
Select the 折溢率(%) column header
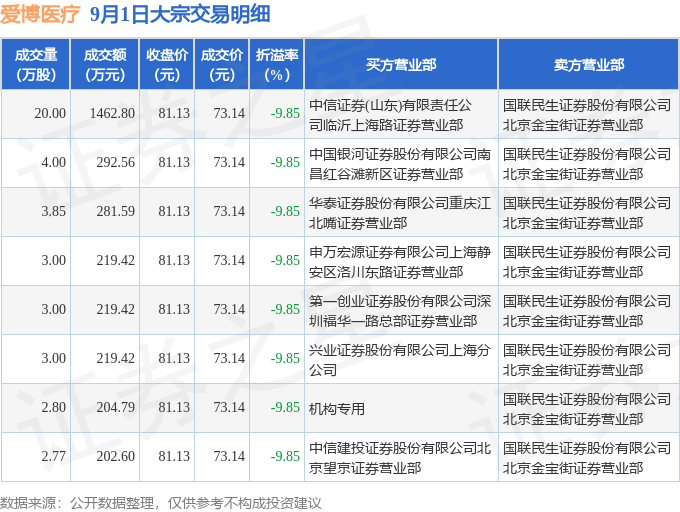[277, 65]
